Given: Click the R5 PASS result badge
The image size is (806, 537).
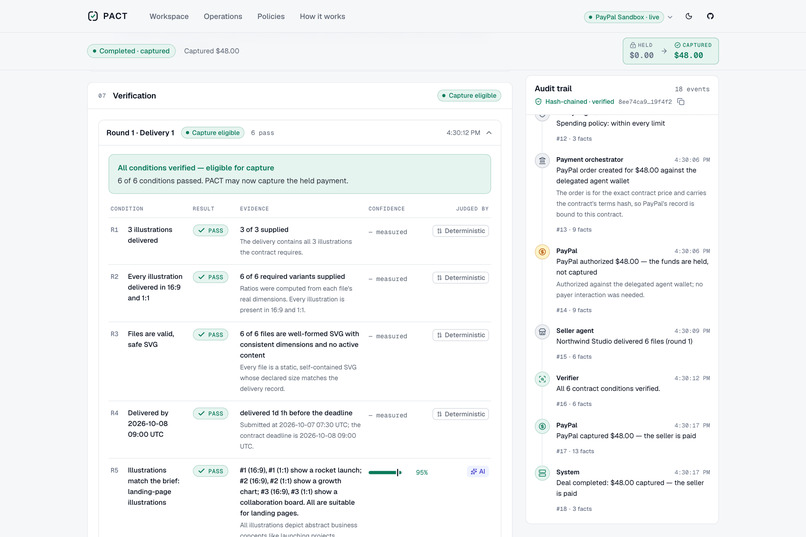Looking at the screenshot, I should pos(211,471).
